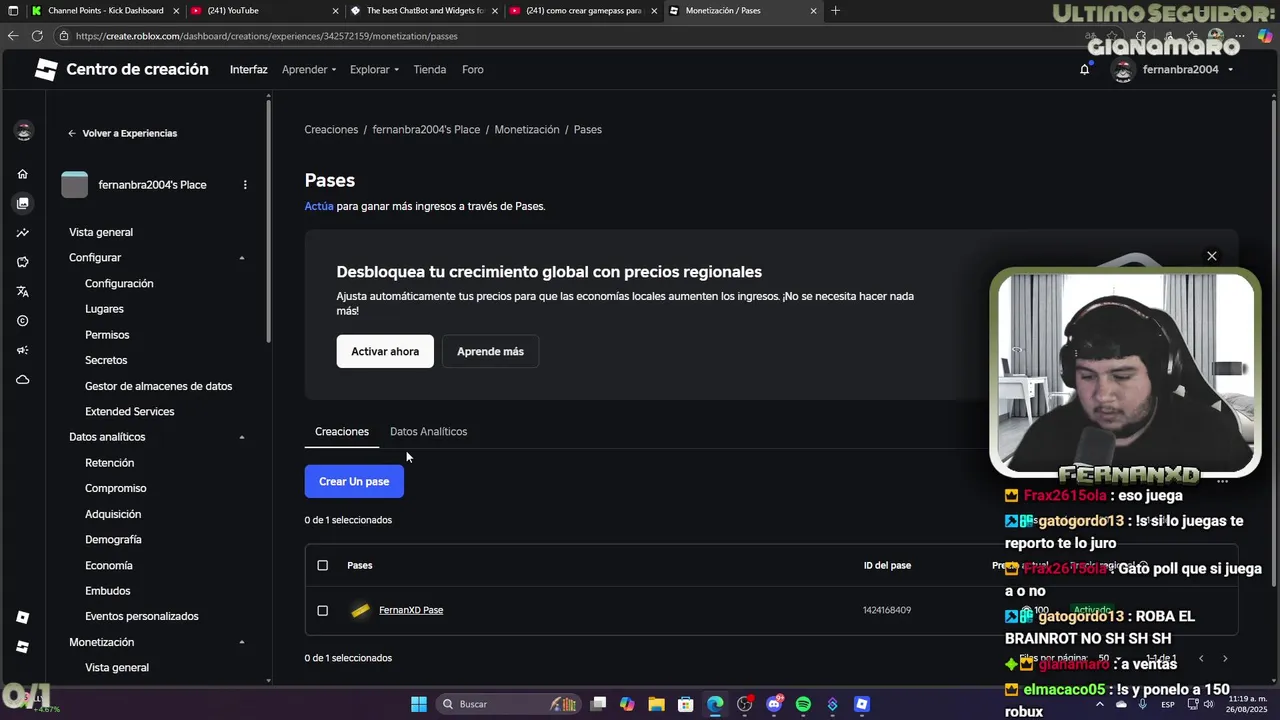Open Spotify from the taskbar
This screenshot has width=1280, height=720.
click(803, 704)
